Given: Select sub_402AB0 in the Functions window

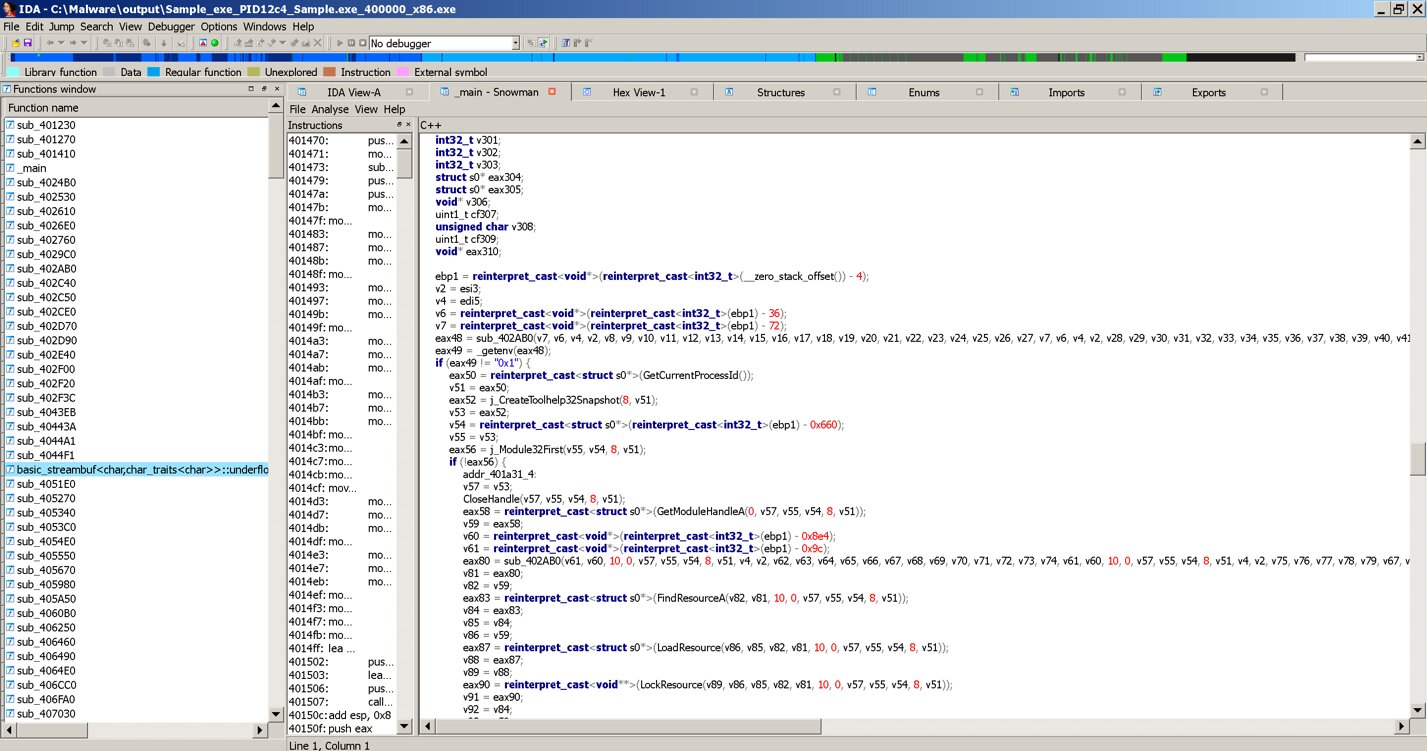Looking at the screenshot, I should pos(46,269).
